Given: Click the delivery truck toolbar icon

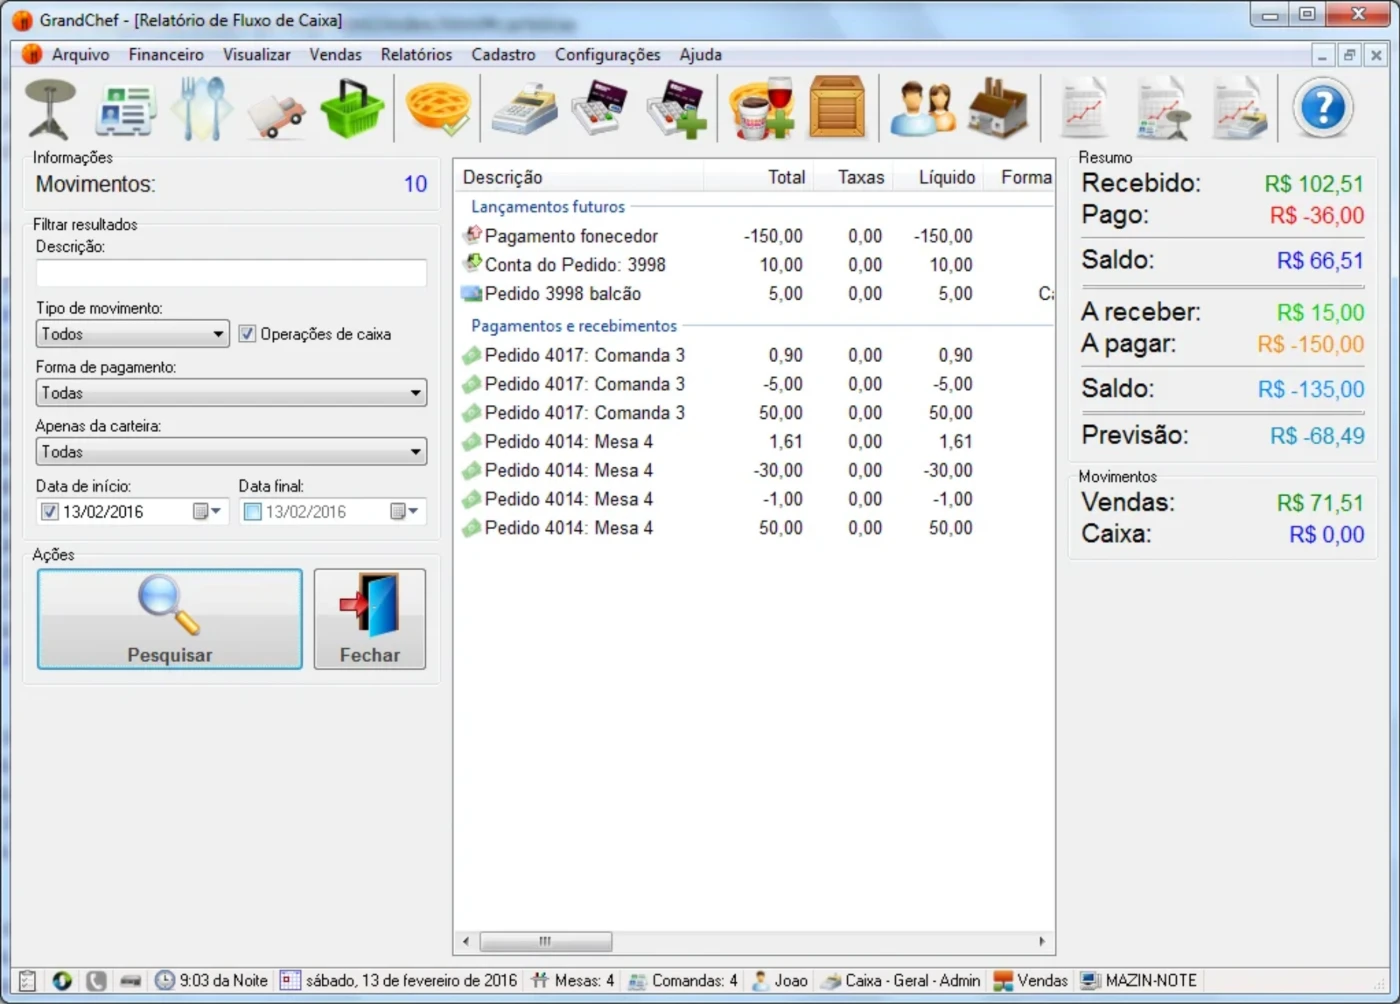Looking at the screenshot, I should coord(276,110).
